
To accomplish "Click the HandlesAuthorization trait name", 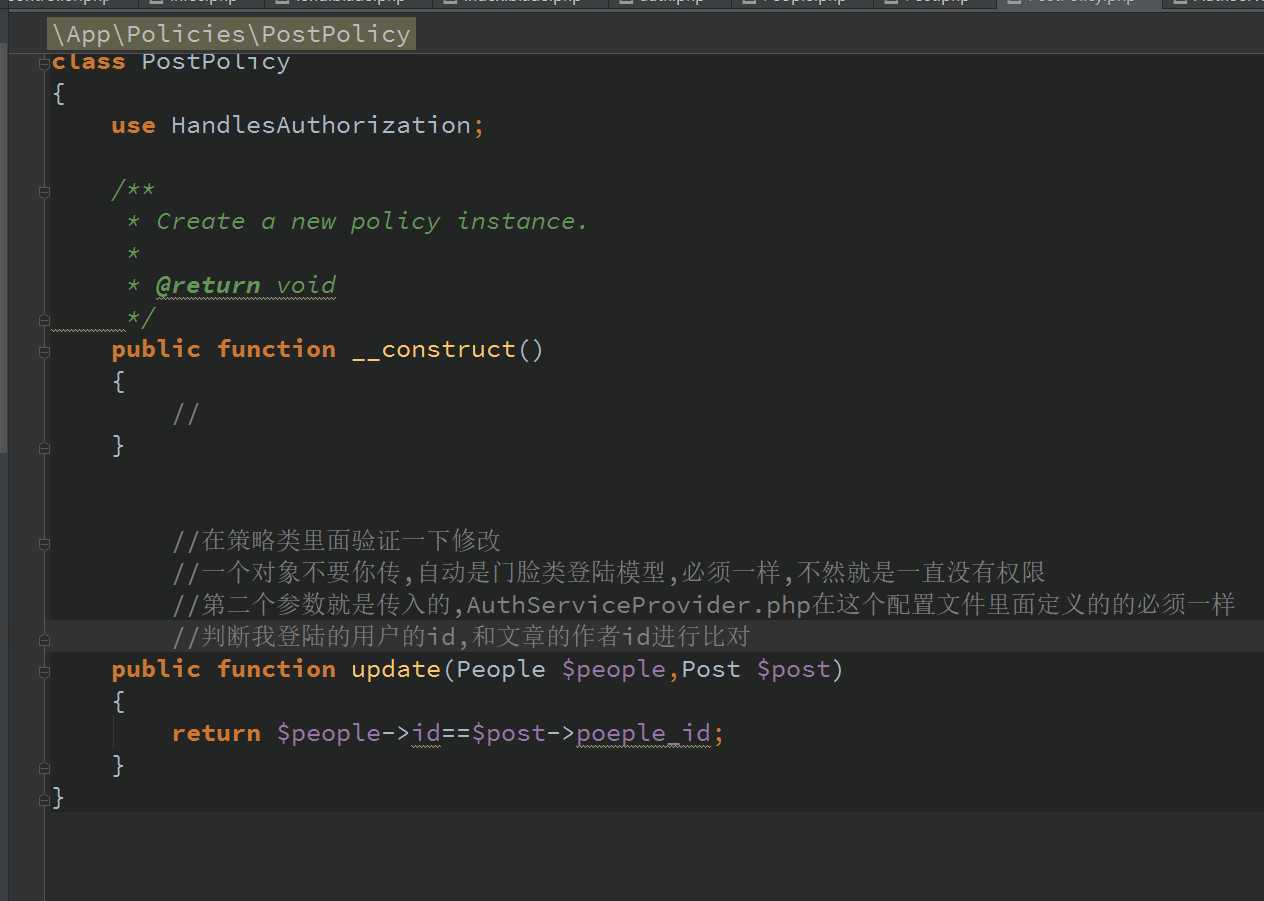I will 321,125.
